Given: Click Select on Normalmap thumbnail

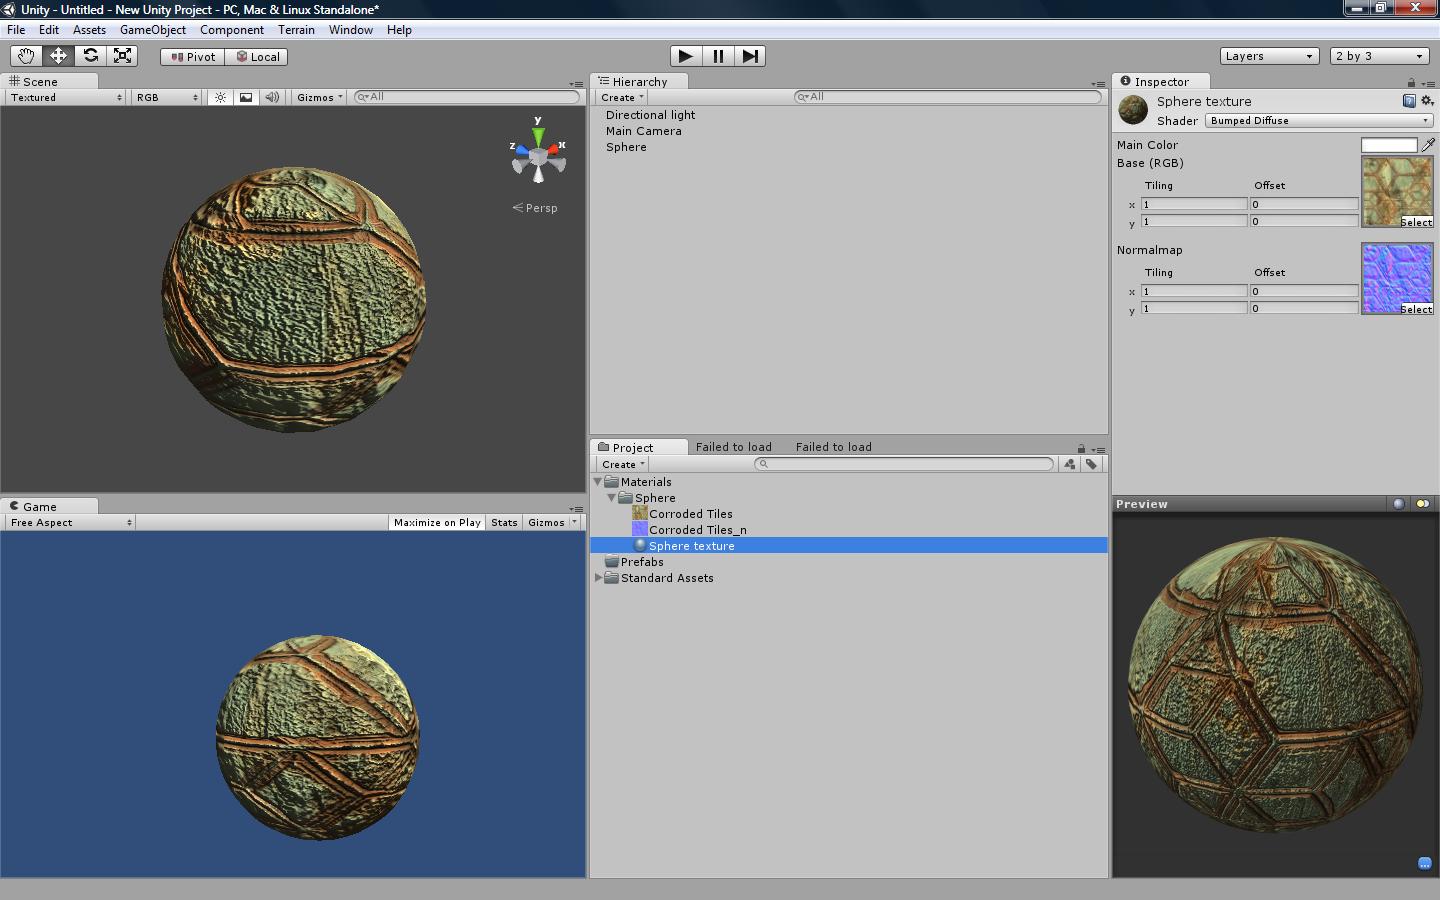Looking at the screenshot, I should point(1416,309).
